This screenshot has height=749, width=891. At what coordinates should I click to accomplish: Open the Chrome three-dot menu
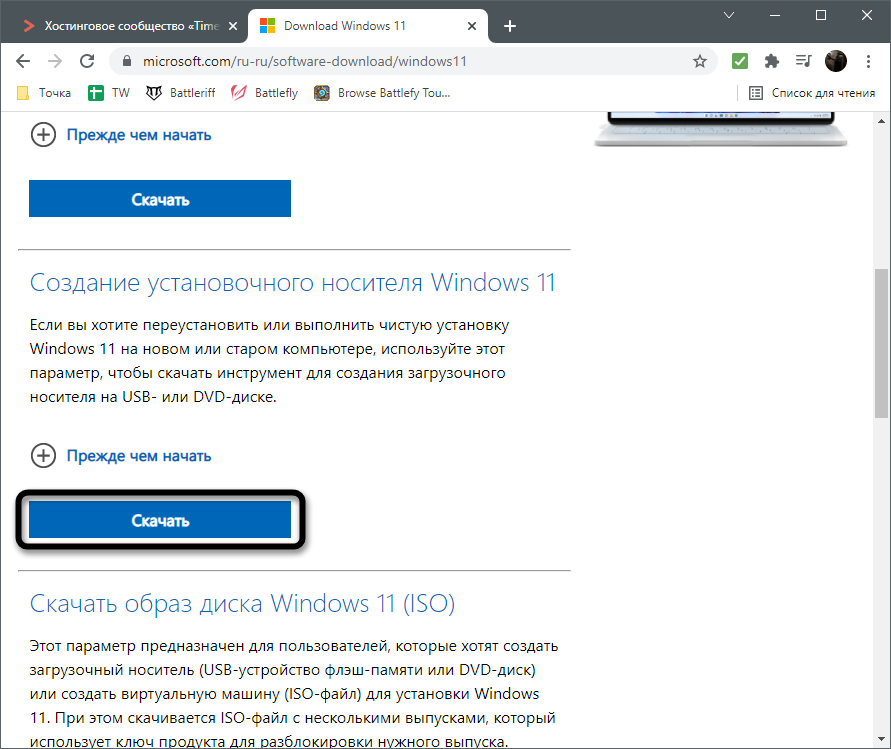868,61
